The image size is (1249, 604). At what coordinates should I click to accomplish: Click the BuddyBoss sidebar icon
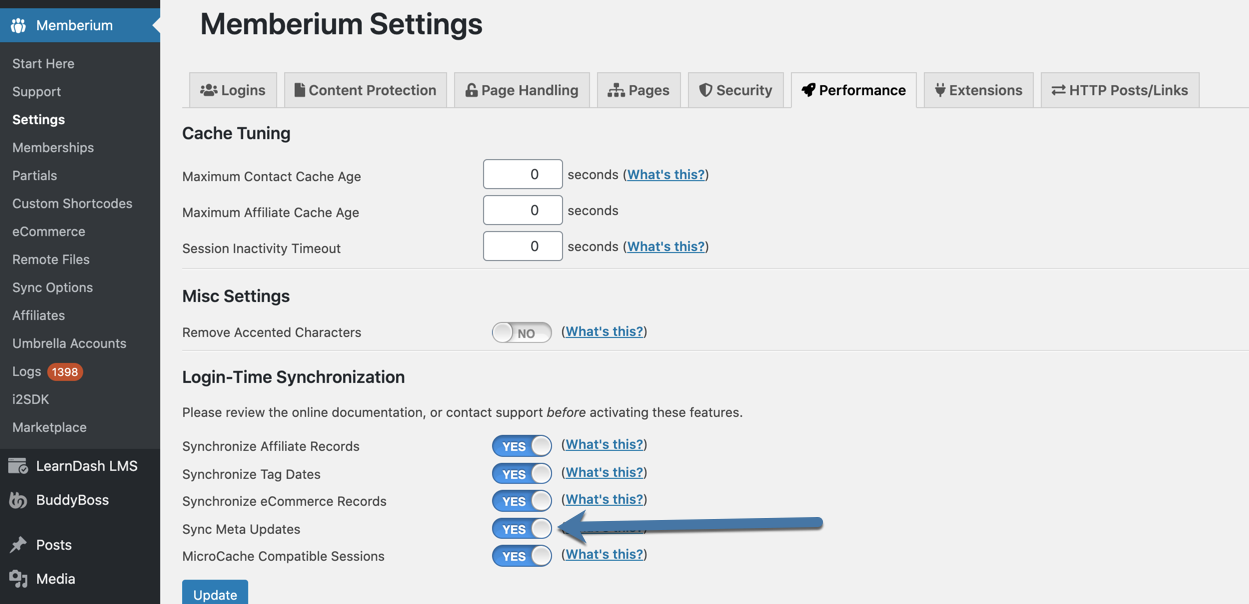[x=18, y=500]
